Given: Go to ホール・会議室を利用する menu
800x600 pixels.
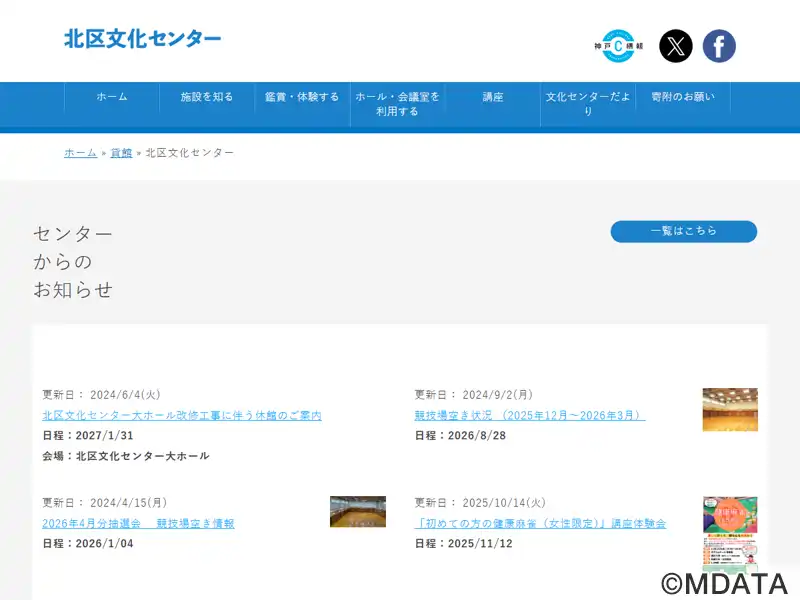Looking at the screenshot, I should [x=397, y=104].
